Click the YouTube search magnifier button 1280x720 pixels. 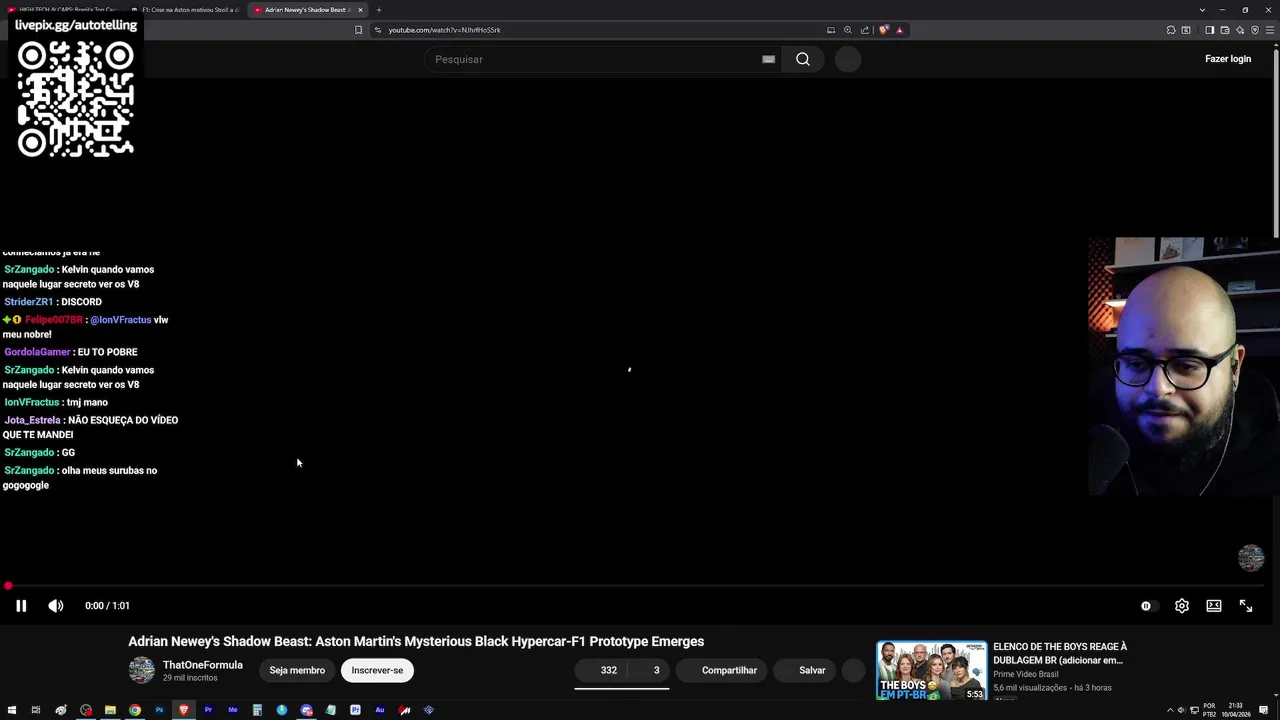point(803,59)
